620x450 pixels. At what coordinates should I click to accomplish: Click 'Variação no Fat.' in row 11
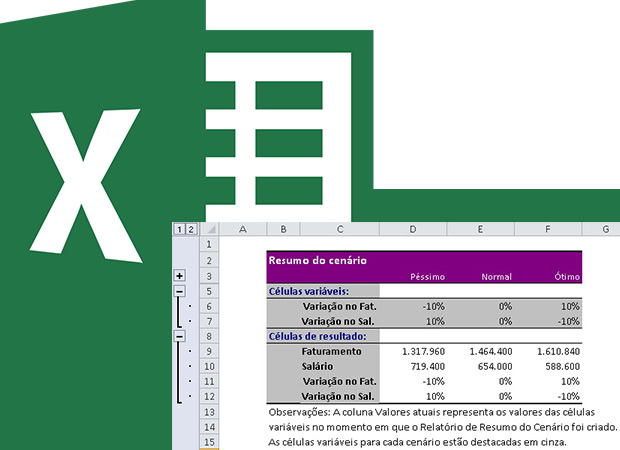[340, 382]
